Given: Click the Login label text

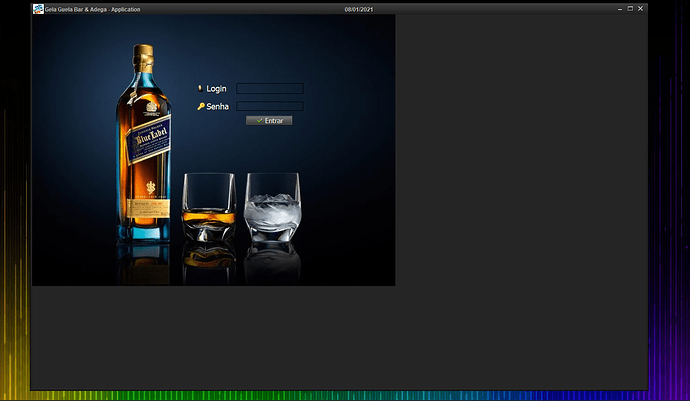Looking at the screenshot, I should tap(216, 89).
